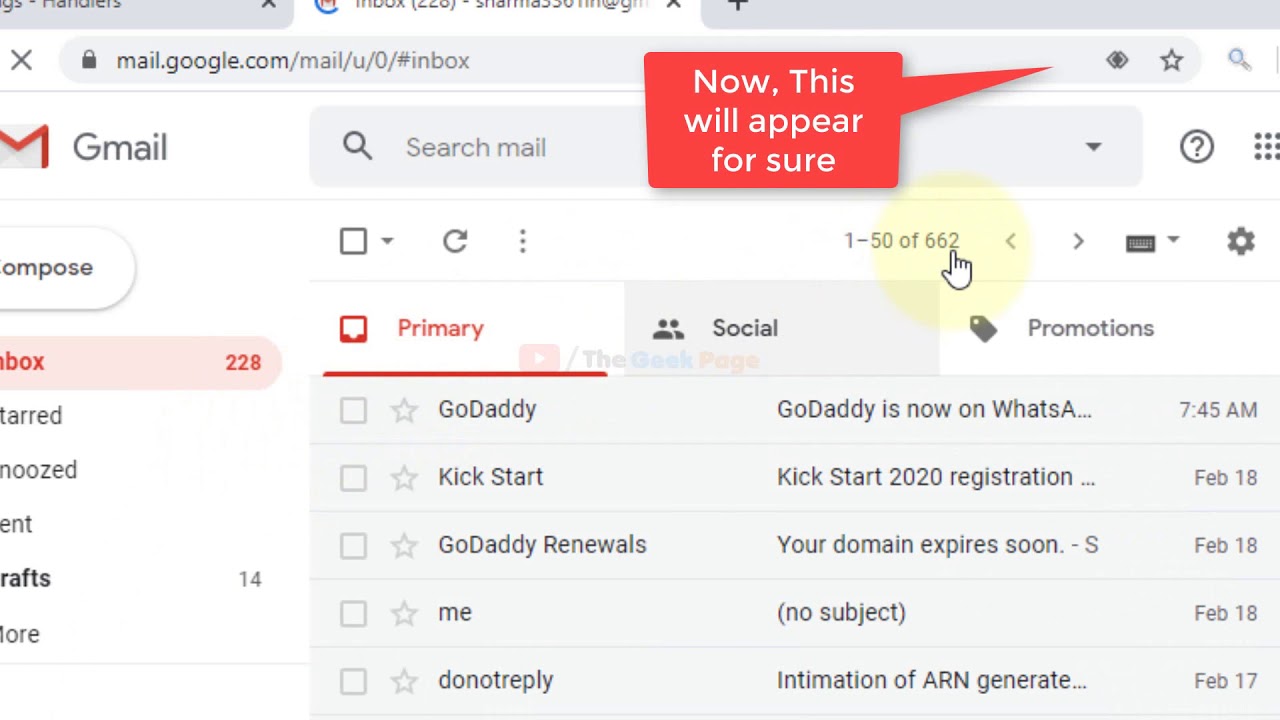This screenshot has width=1280, height=720.
Task: Bookmark this page with the star icon
Action: tap(1172, 60)
